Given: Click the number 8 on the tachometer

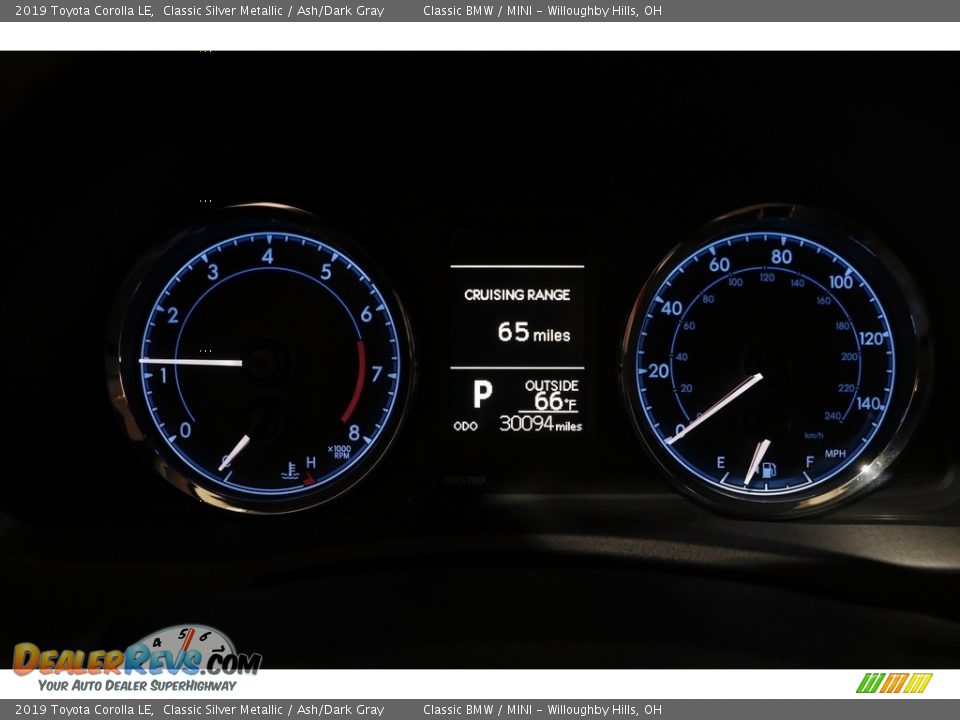Looking at the screenshot, I should pos(354,433).
